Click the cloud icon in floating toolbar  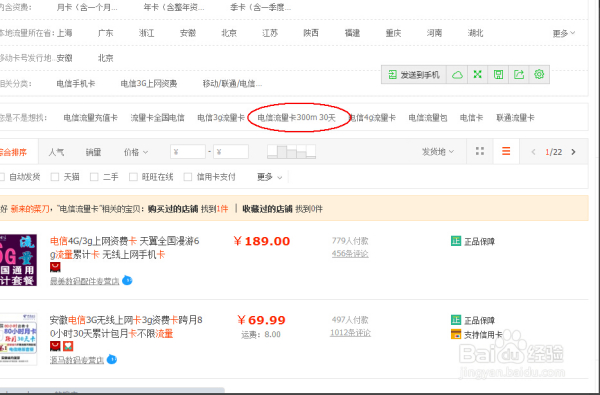coord(457,75)
